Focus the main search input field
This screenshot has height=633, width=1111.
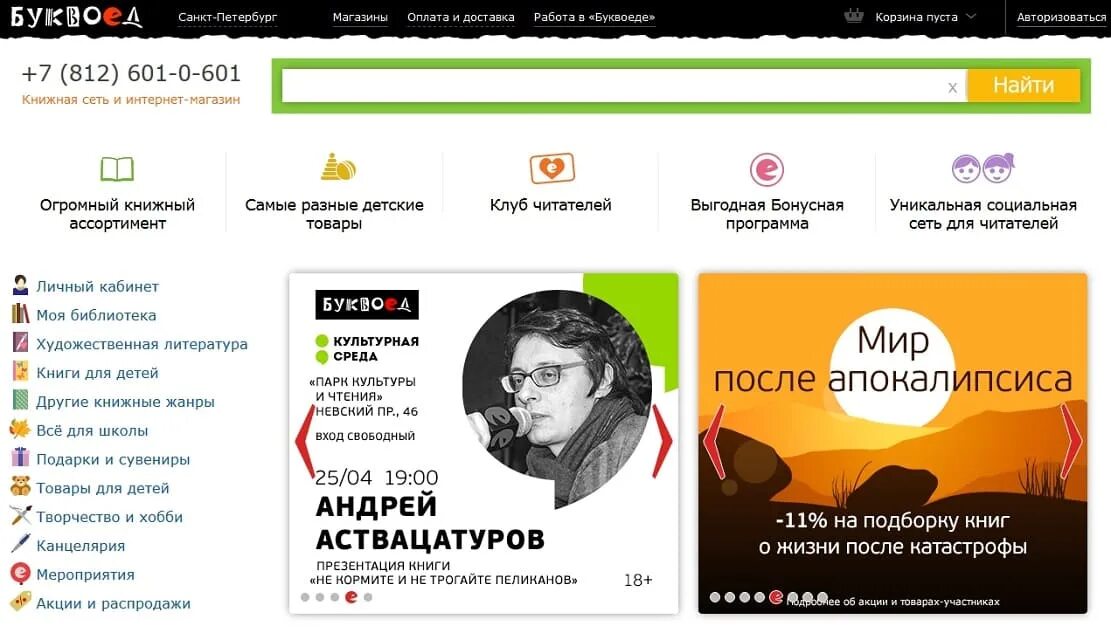[x=614, y=86]
